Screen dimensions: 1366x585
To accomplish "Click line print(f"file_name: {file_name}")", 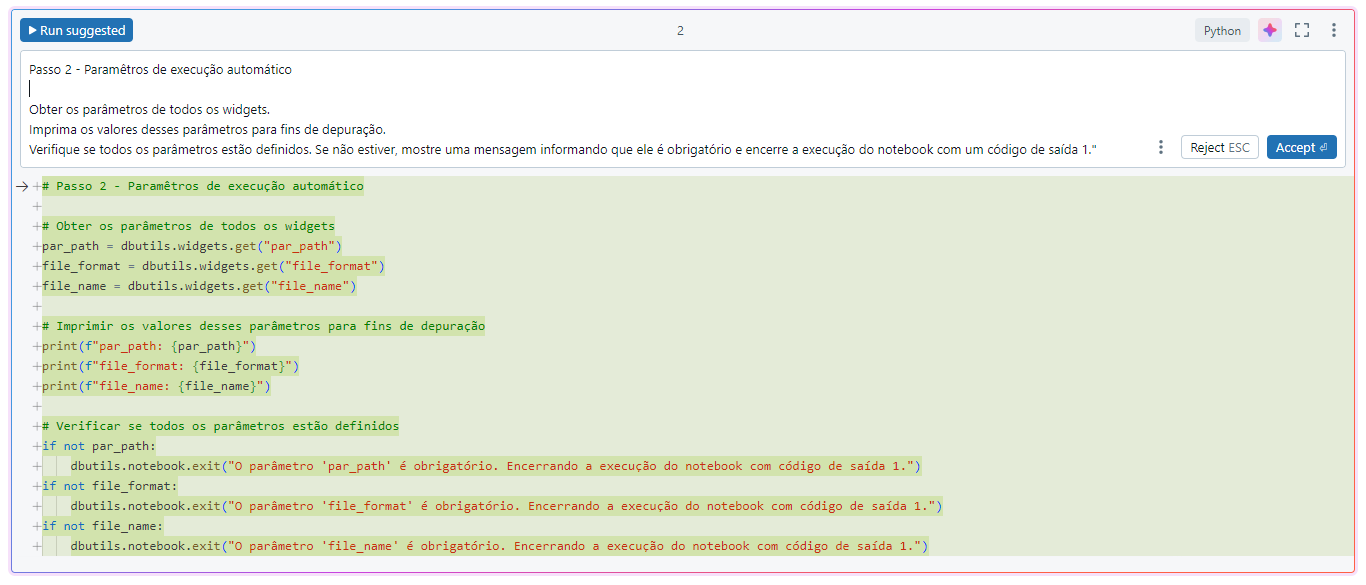I will (x=156, y=386).
